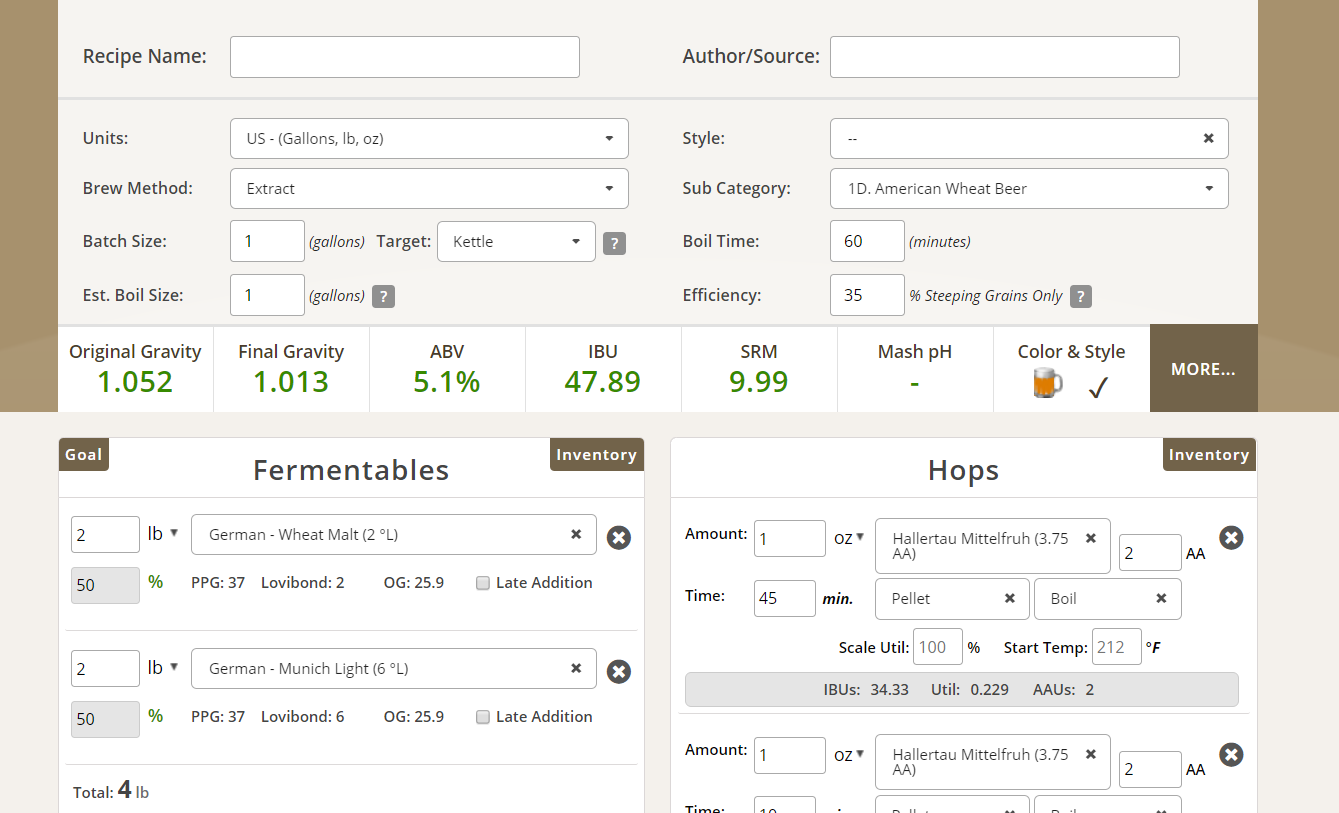Open the Sub Category dropdown
The image size is (1339, 813).
click(x=1029, y=189)
